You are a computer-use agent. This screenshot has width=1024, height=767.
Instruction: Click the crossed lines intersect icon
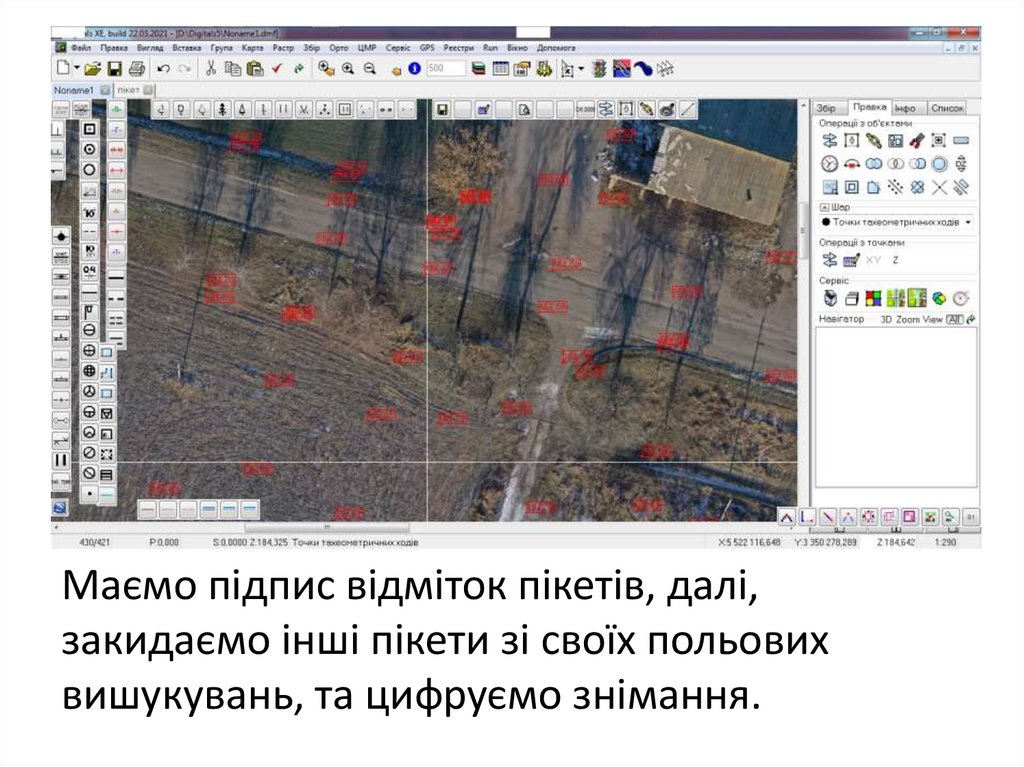click(x=939, y=188)
